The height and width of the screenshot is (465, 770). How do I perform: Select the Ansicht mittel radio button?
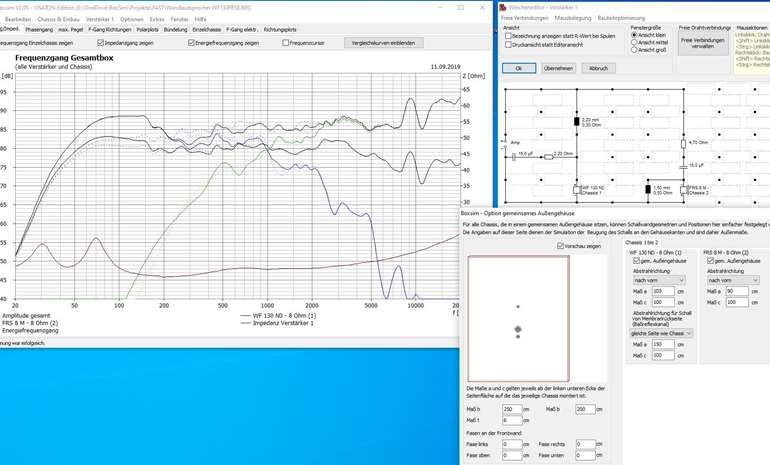[x=635, y=43]
